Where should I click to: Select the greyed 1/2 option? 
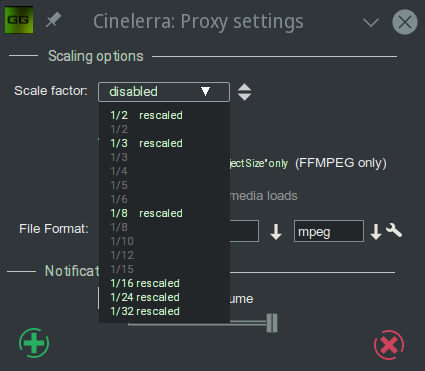(119, 129)
